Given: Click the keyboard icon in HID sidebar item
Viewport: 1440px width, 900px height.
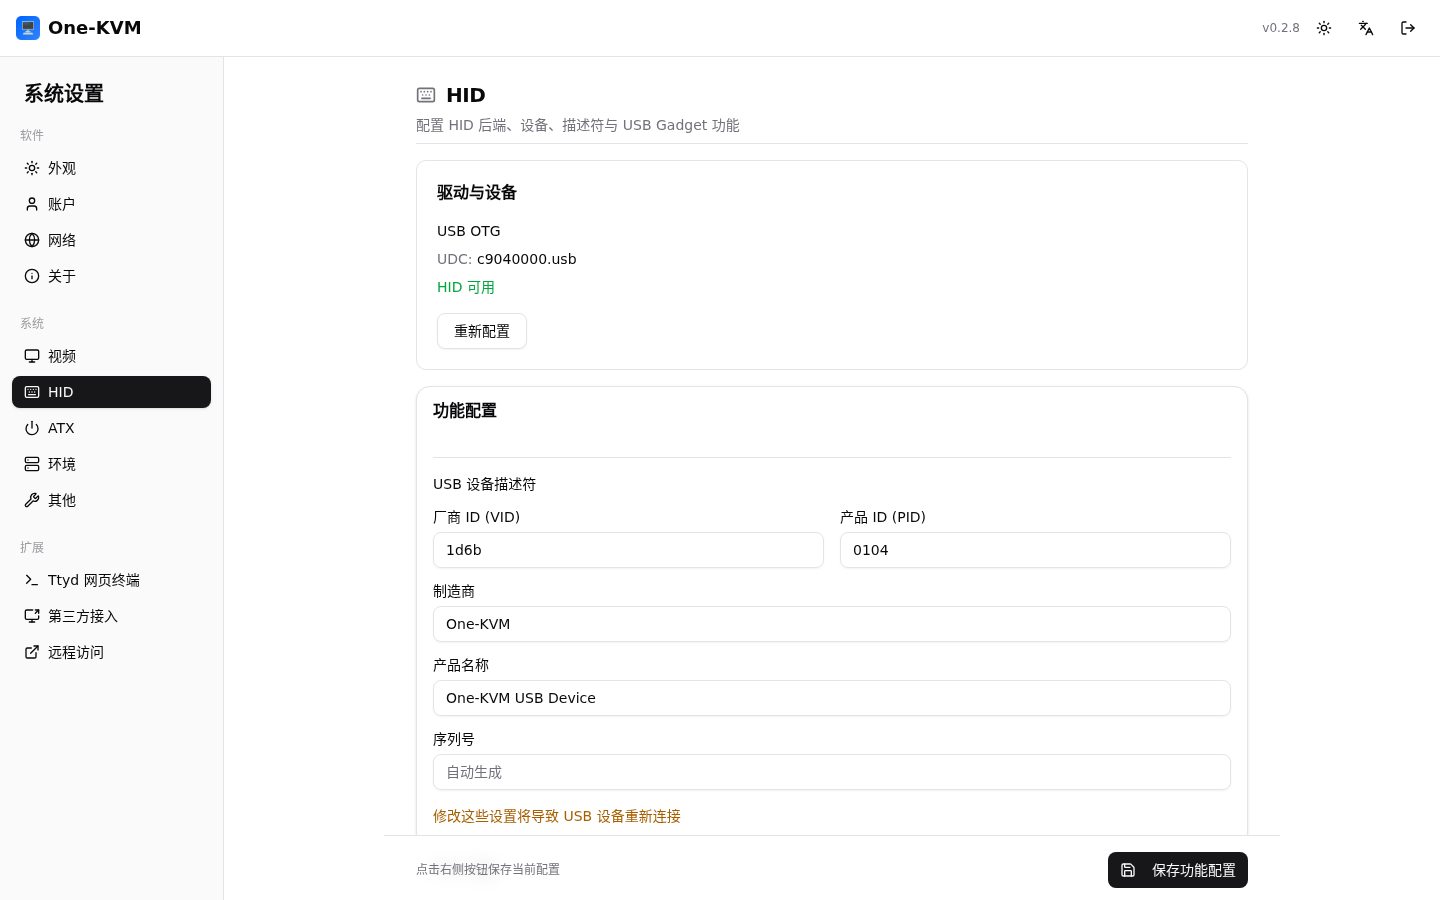Looking at the screenshot, I should point(32,392).
